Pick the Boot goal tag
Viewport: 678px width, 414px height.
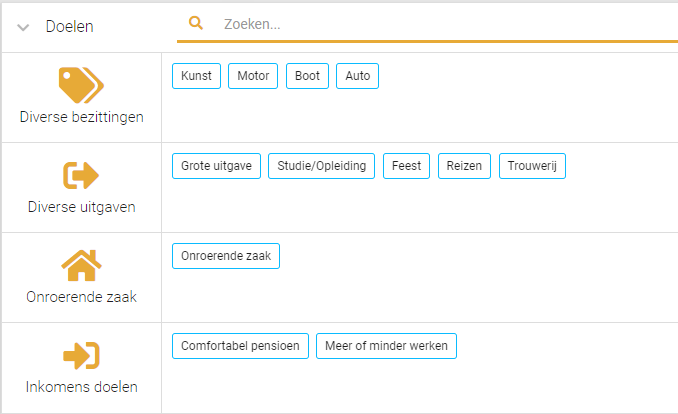coord(307,76)
